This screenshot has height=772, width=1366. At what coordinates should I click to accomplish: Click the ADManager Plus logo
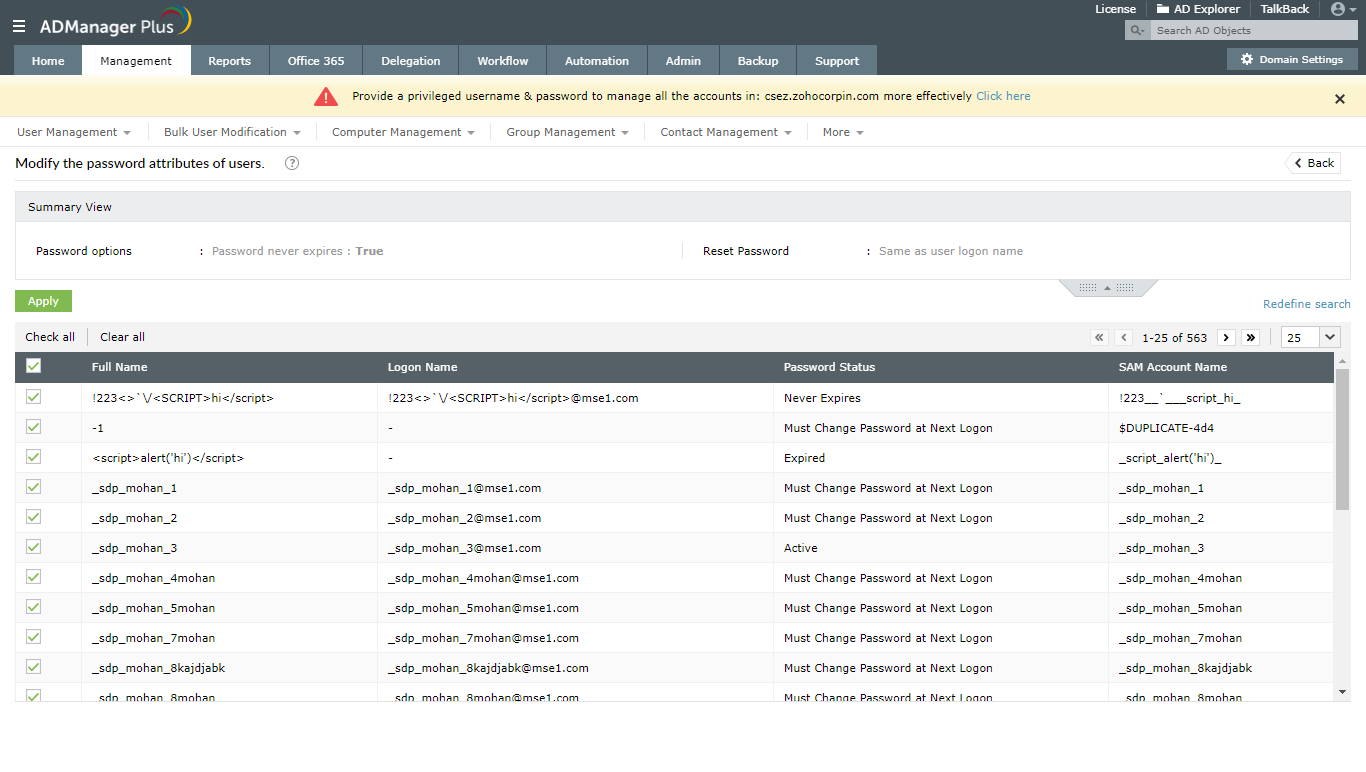coord(115,23)
